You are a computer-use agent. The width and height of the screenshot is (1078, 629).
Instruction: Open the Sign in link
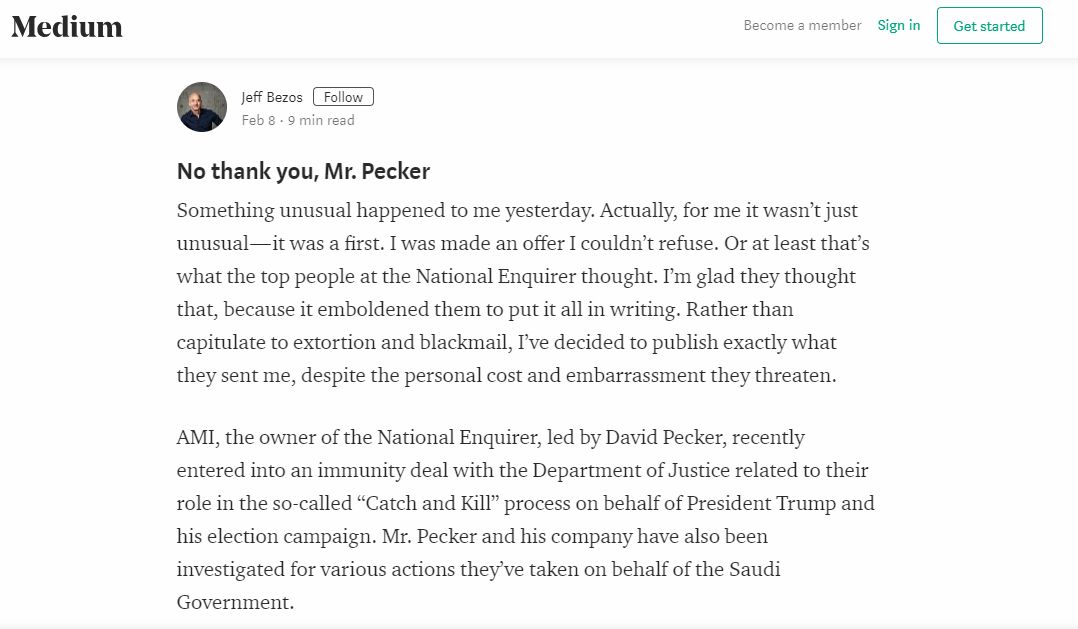(x=898, y=25)
